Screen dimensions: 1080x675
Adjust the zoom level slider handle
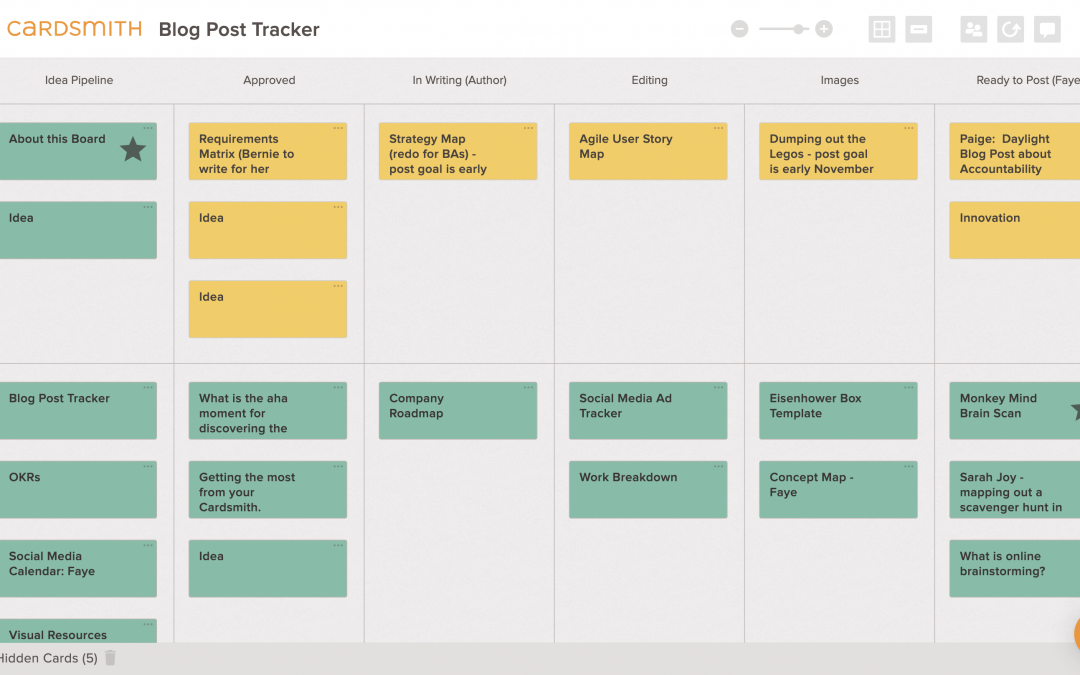pos(798,29)
